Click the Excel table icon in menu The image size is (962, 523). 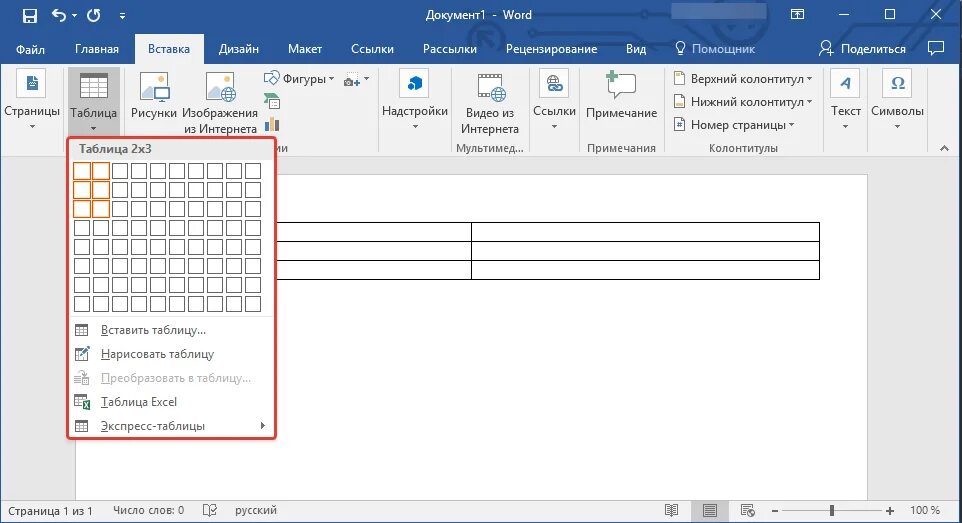[82, 401]
